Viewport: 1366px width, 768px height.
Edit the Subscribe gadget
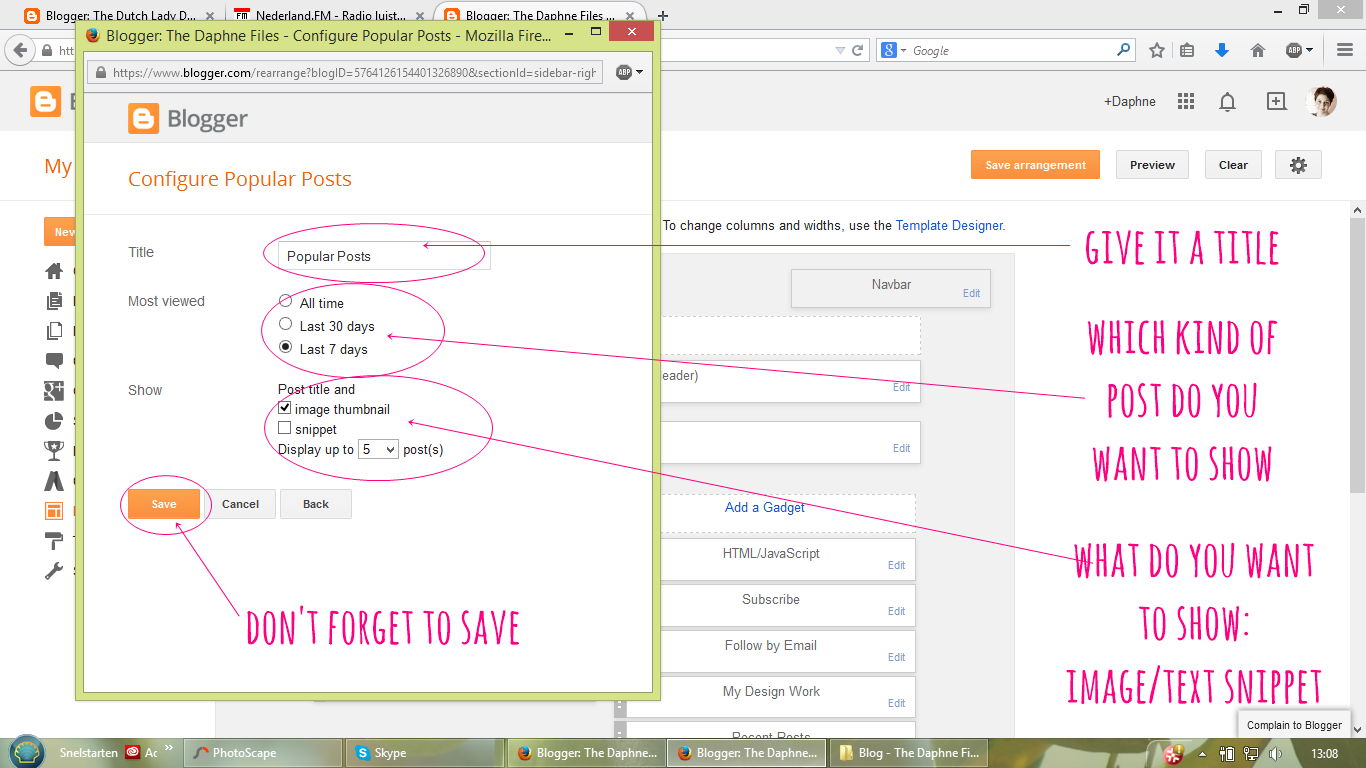tap(896, 611)
